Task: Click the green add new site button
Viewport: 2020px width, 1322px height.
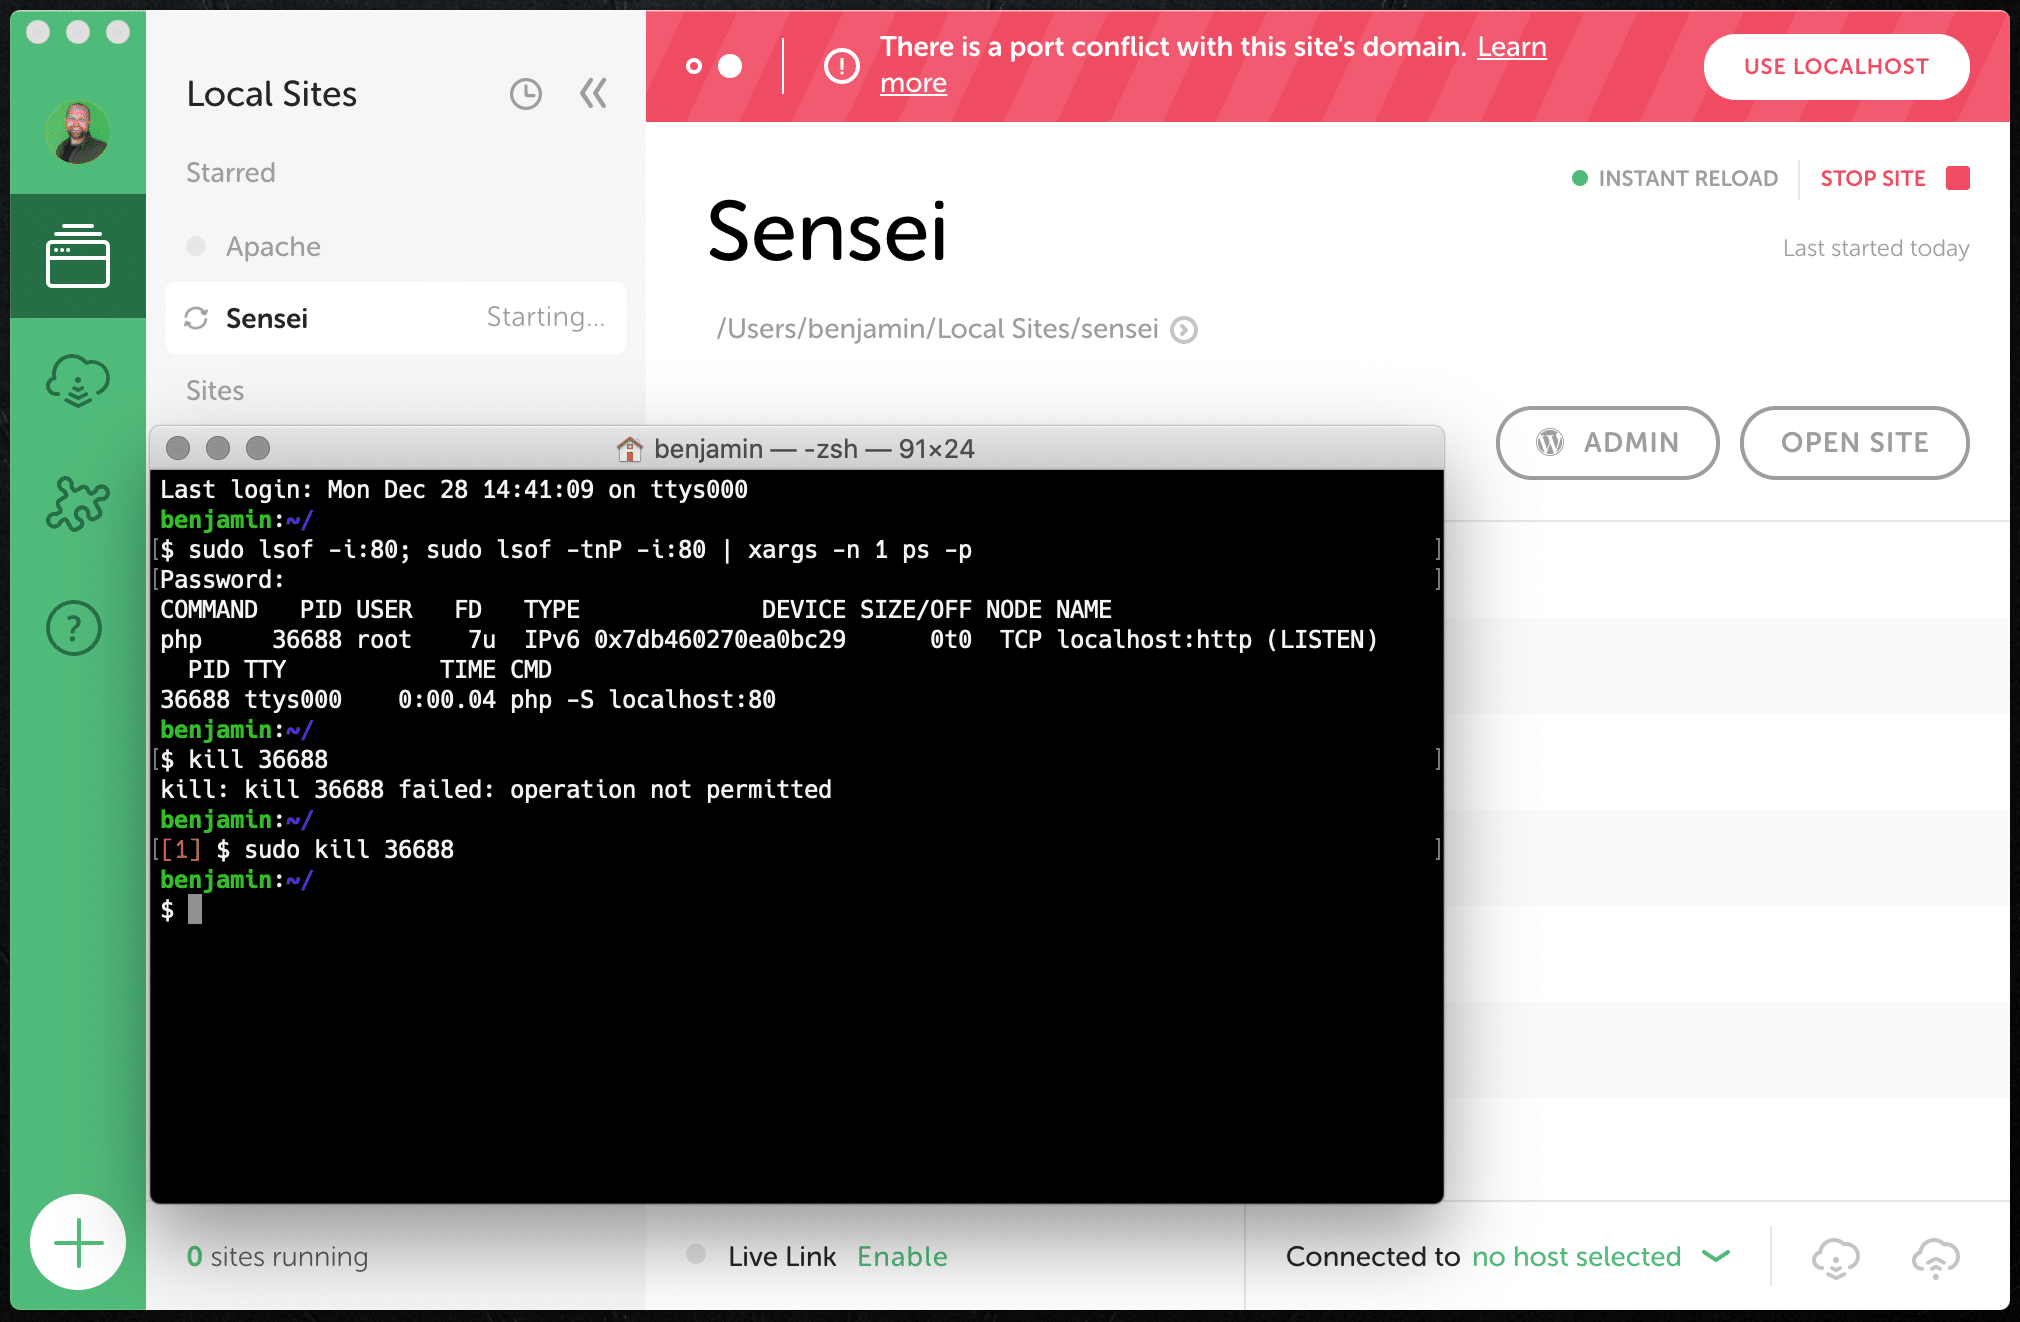Action: pos(78,1242)
